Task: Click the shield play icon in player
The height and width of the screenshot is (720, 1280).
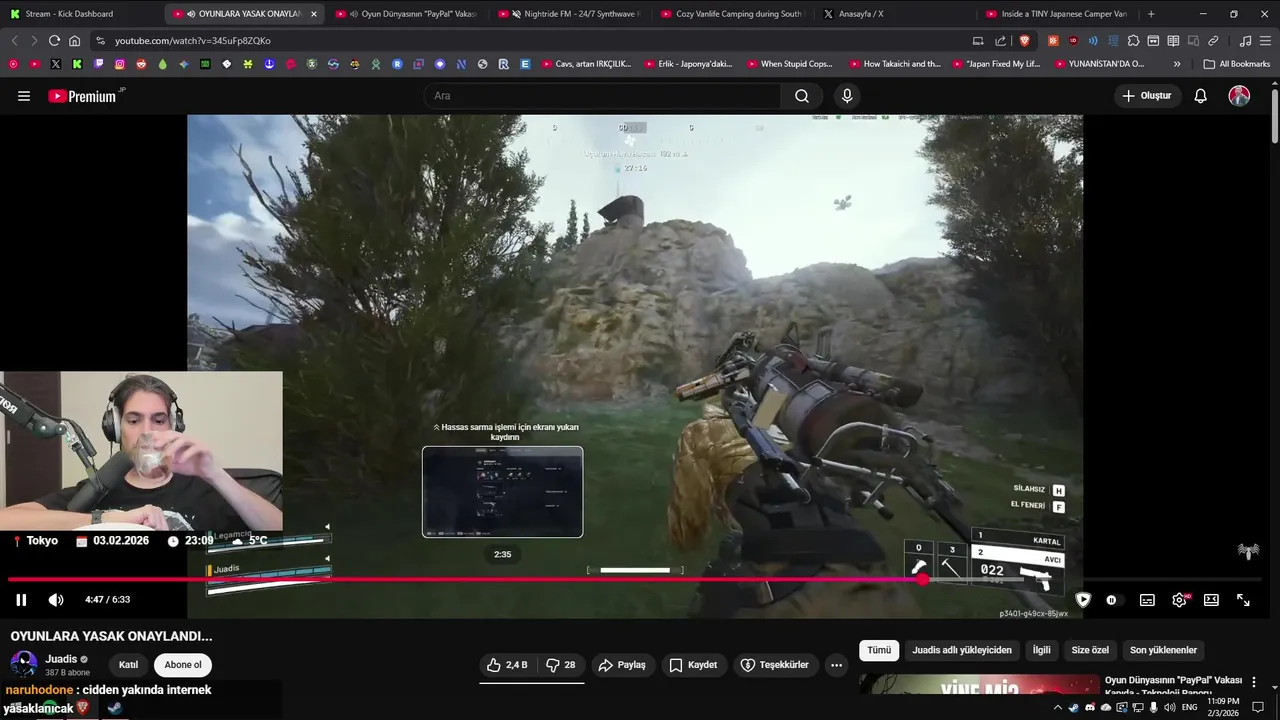Action: click(x=1083, y=600)
